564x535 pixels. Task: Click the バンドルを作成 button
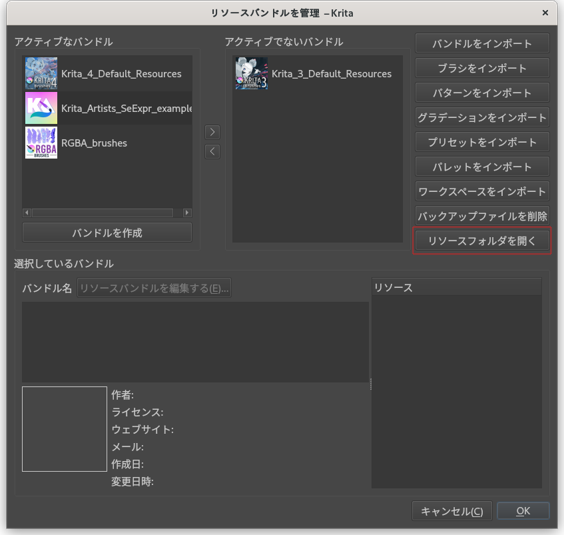[x=107, y=233]
